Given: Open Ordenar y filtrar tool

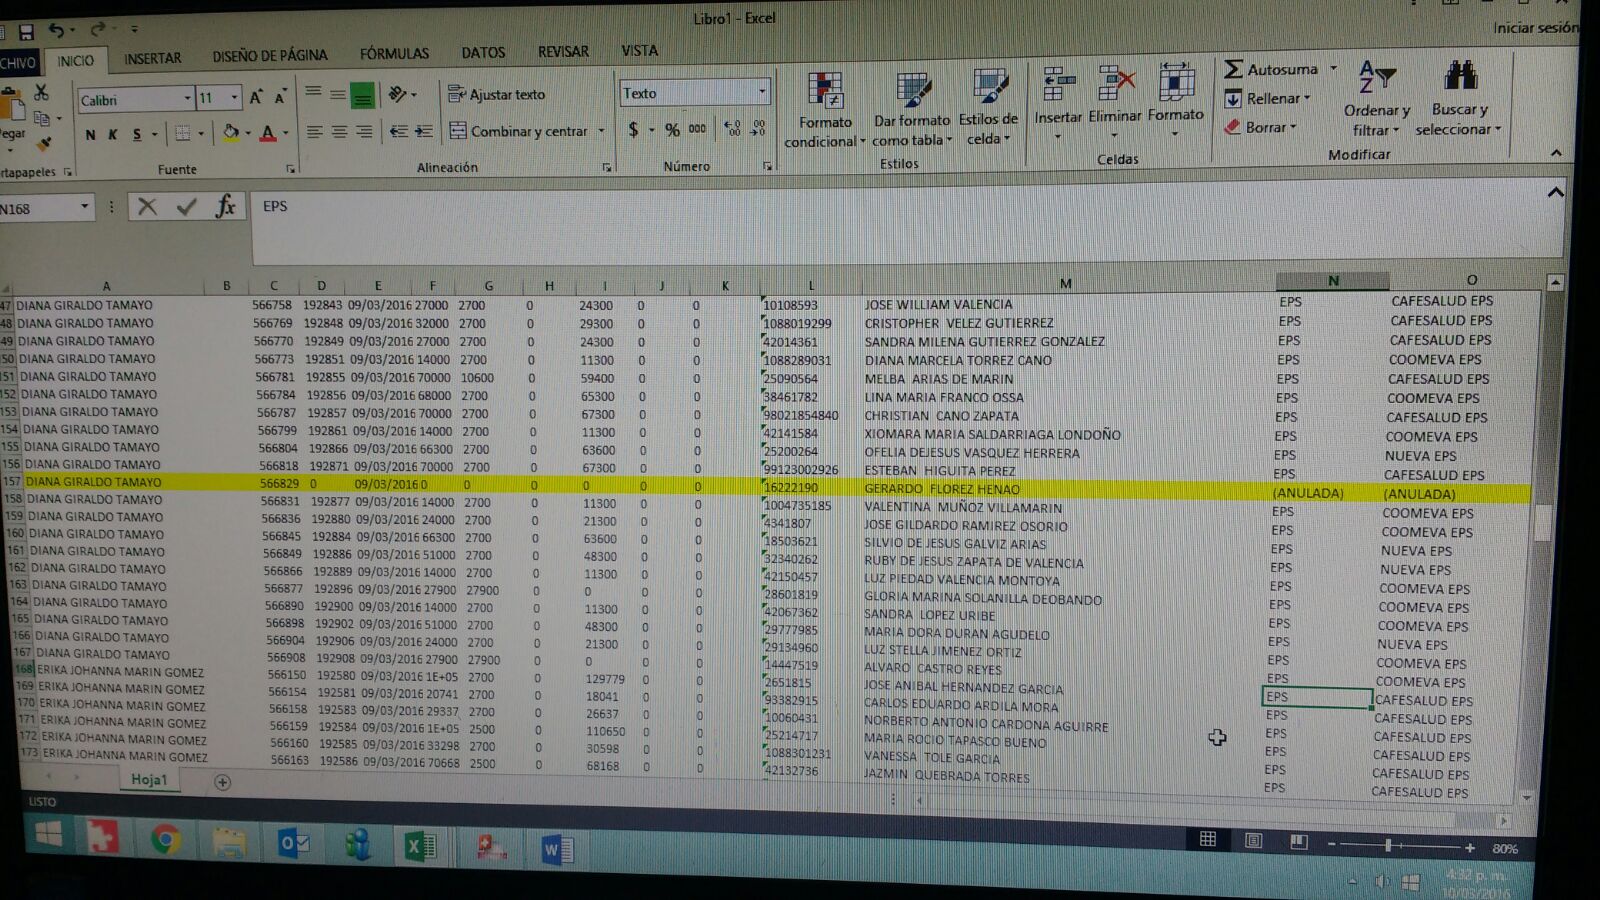Looking at the screenshot, I should click(1376, 78).
